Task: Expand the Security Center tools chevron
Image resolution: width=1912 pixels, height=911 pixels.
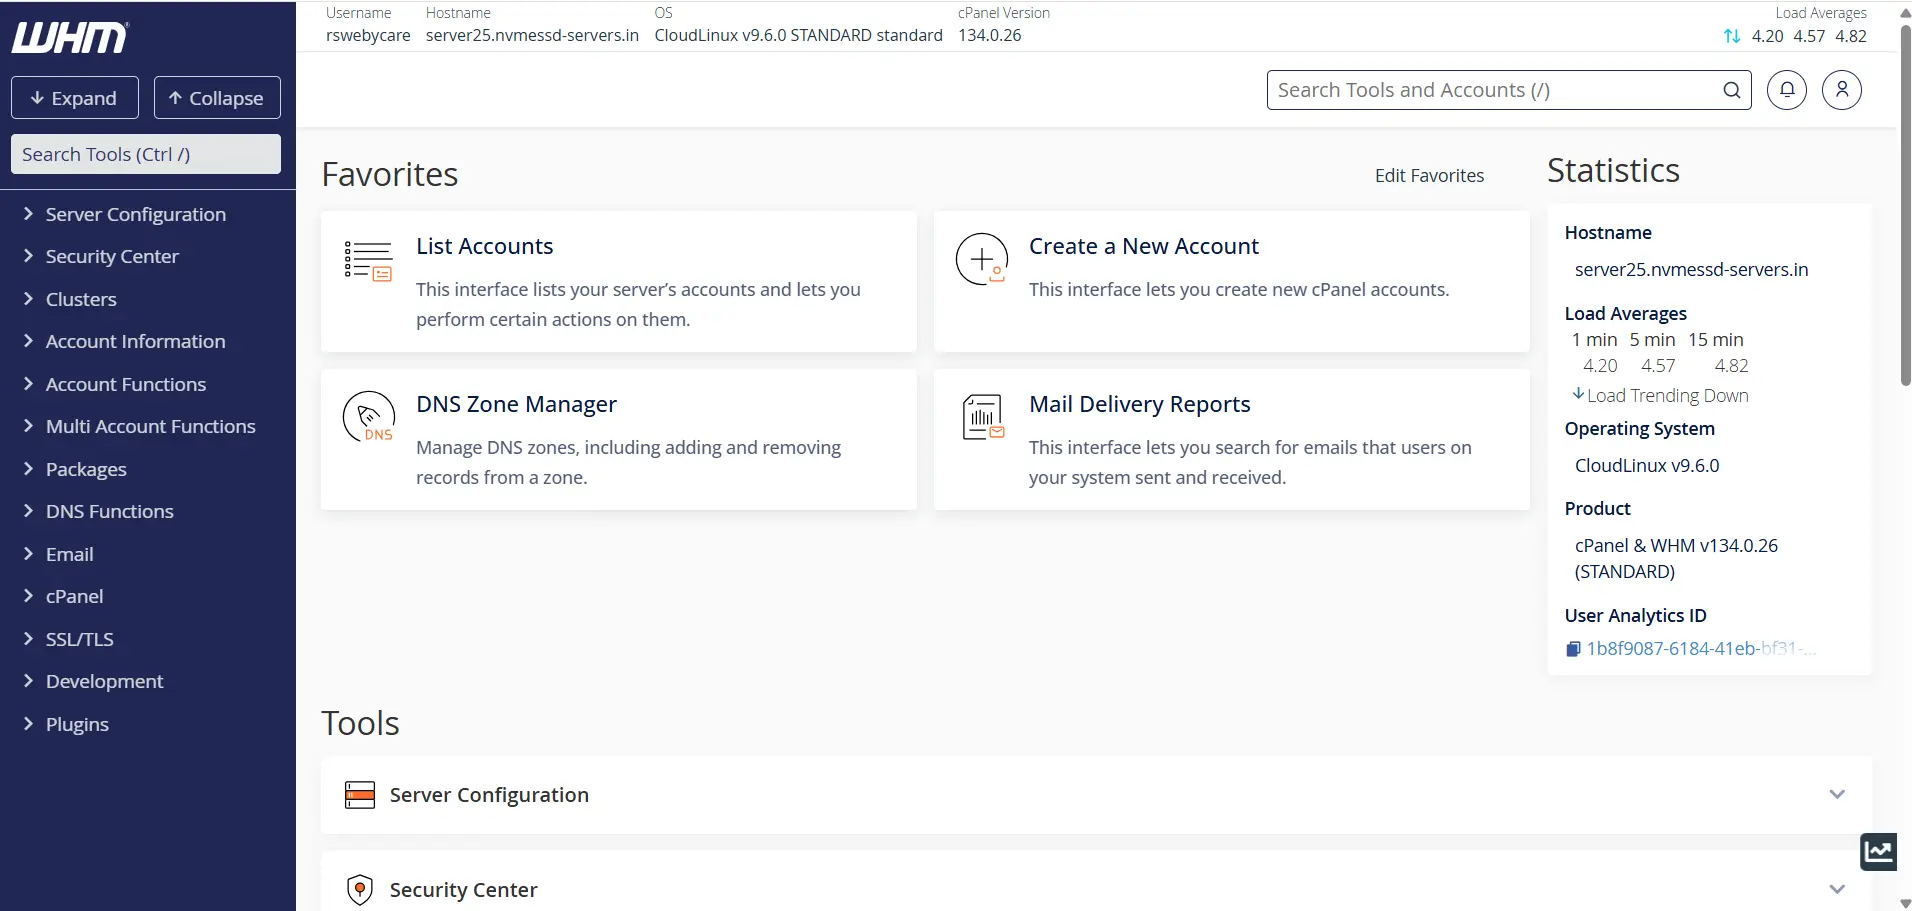Action: (1837, 889)
